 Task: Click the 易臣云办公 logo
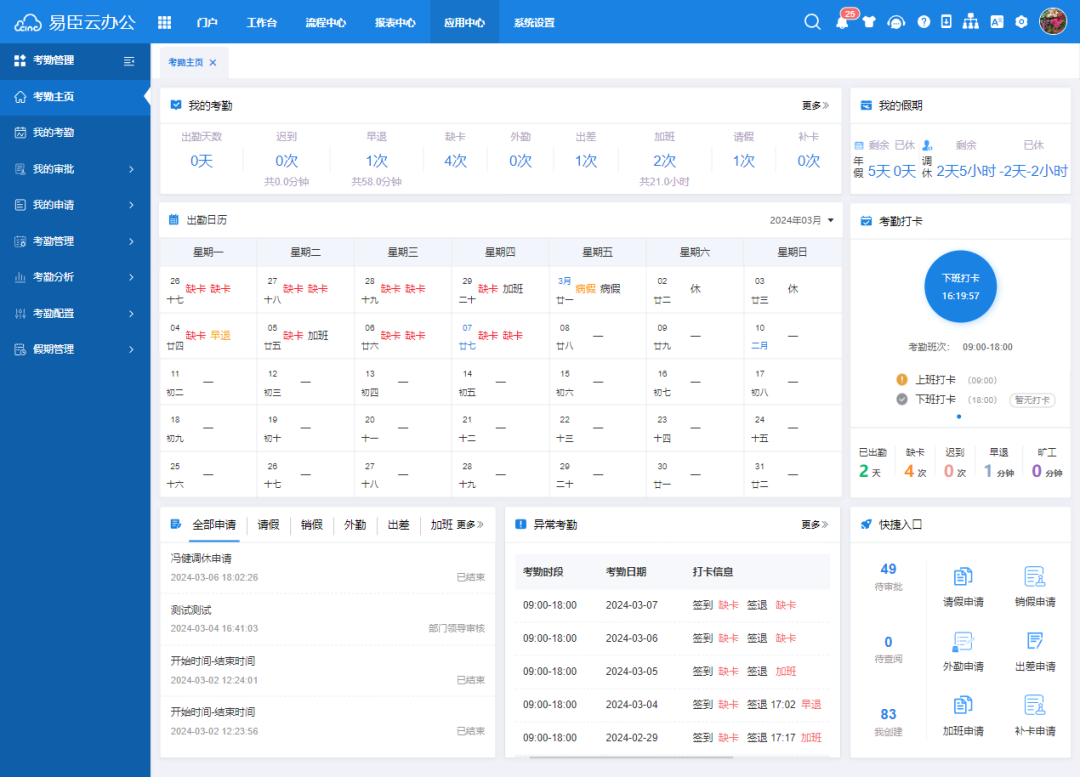[x=75, y=22]
